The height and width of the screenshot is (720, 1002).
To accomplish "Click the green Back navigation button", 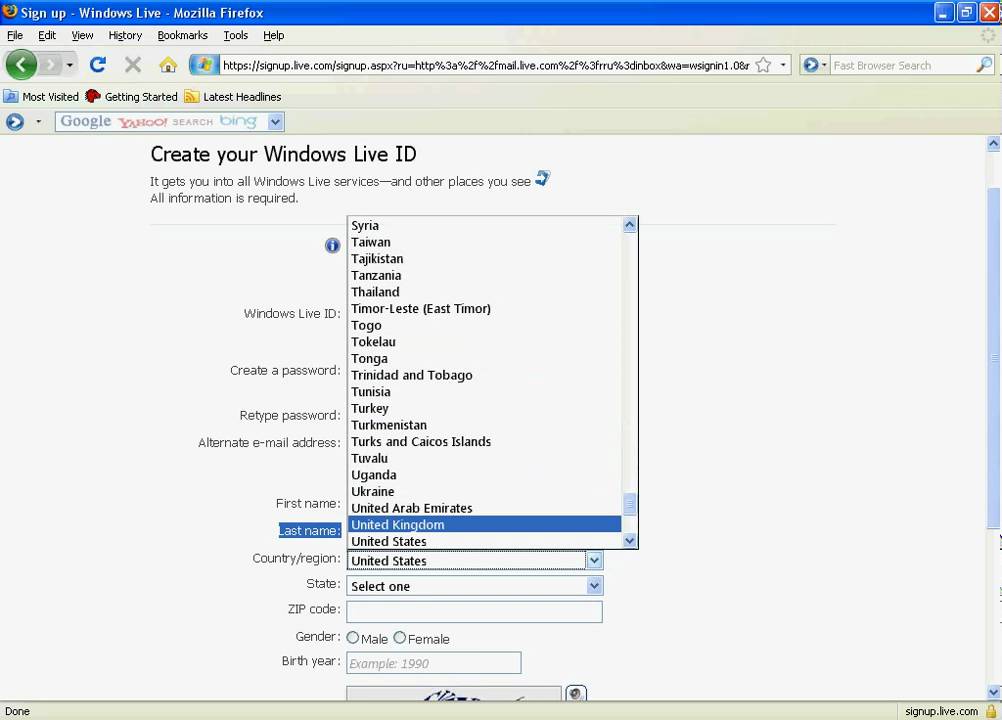I will click(21, 65).
